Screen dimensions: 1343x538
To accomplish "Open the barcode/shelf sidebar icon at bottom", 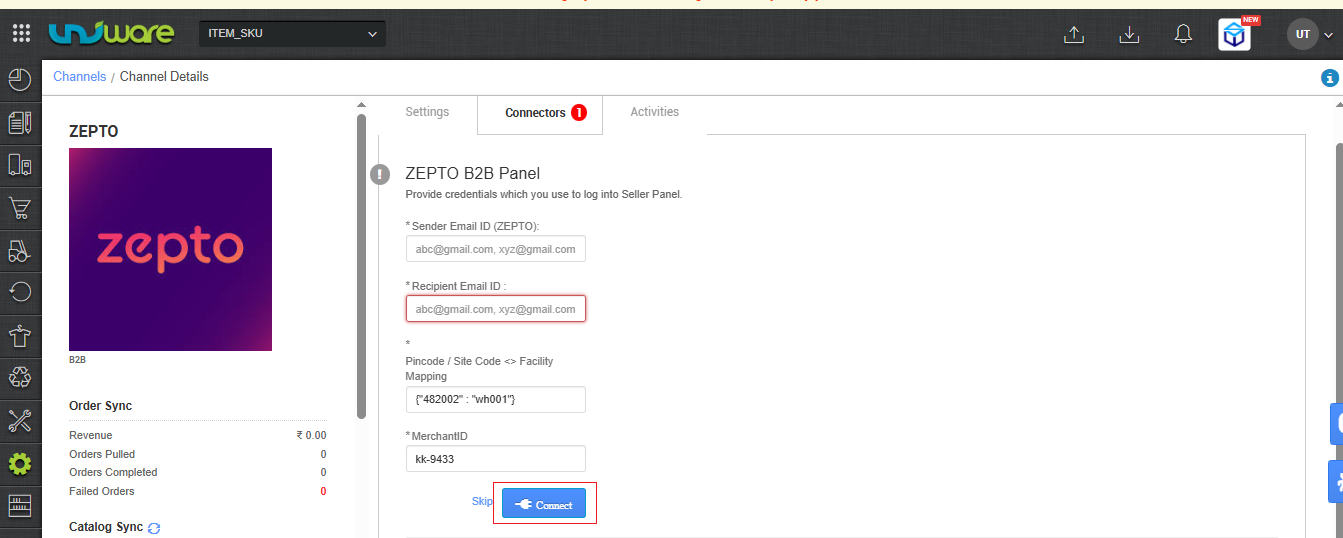I will [x=20, y=505].
